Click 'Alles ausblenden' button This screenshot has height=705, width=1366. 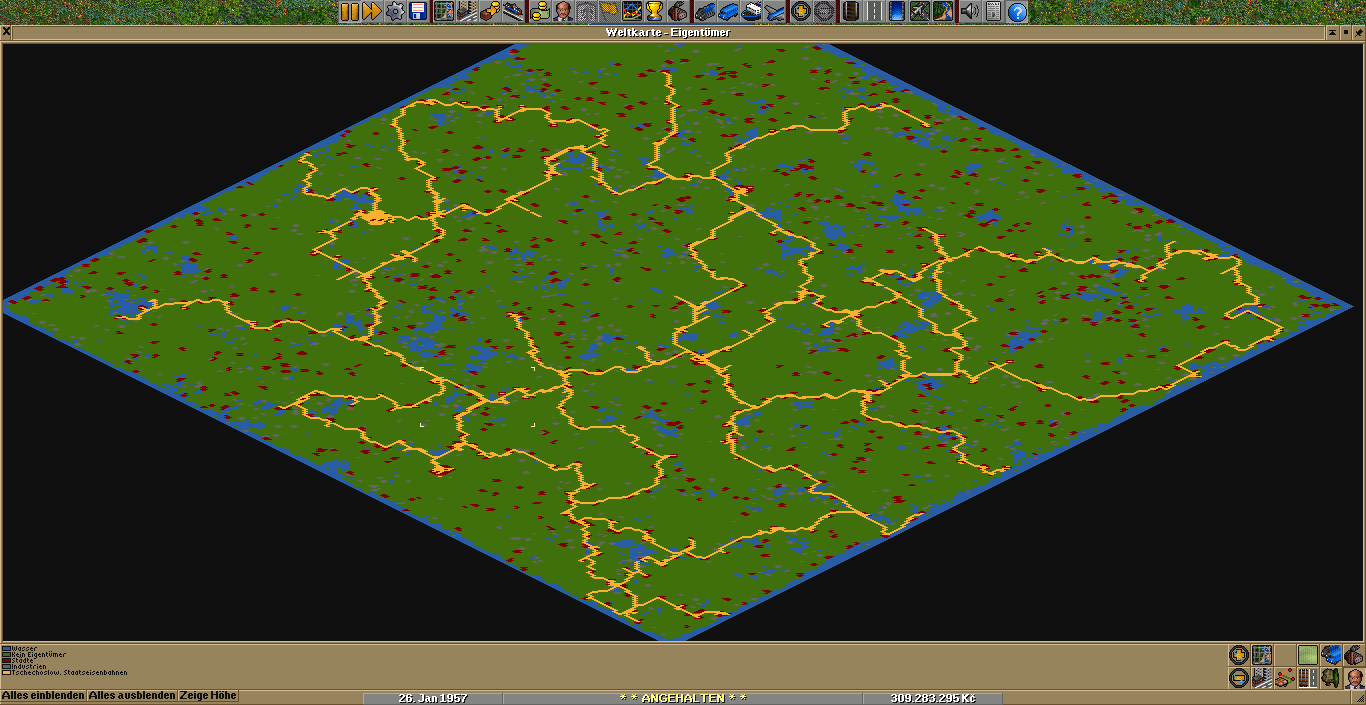pos(132,696)
